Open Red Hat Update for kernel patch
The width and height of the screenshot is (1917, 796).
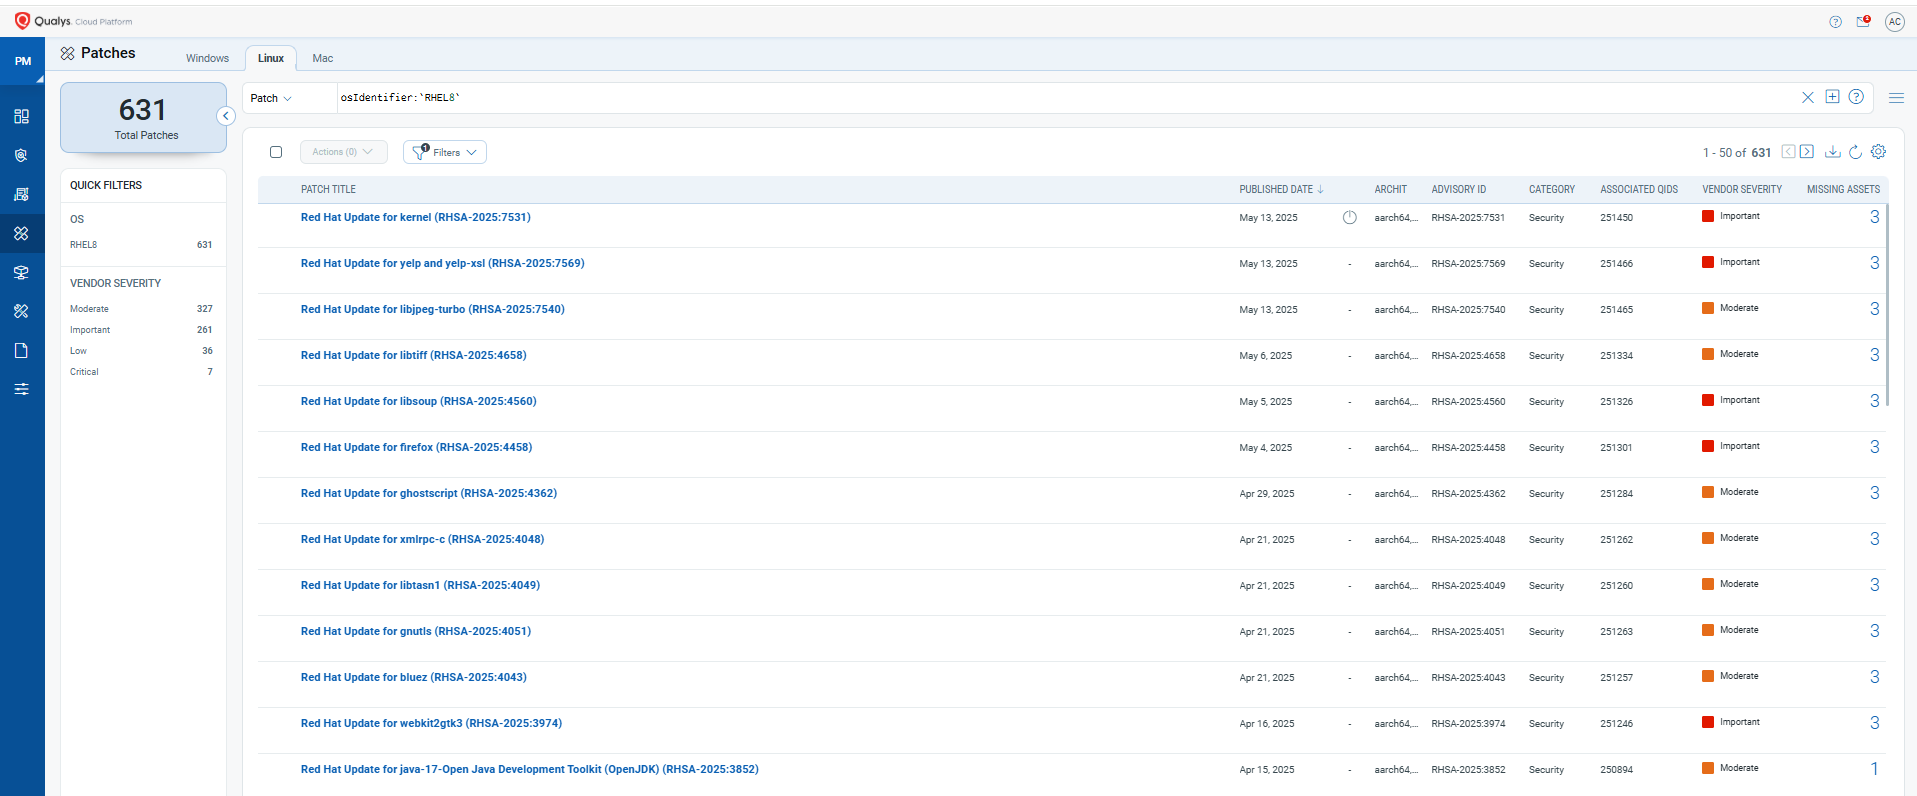415,217
